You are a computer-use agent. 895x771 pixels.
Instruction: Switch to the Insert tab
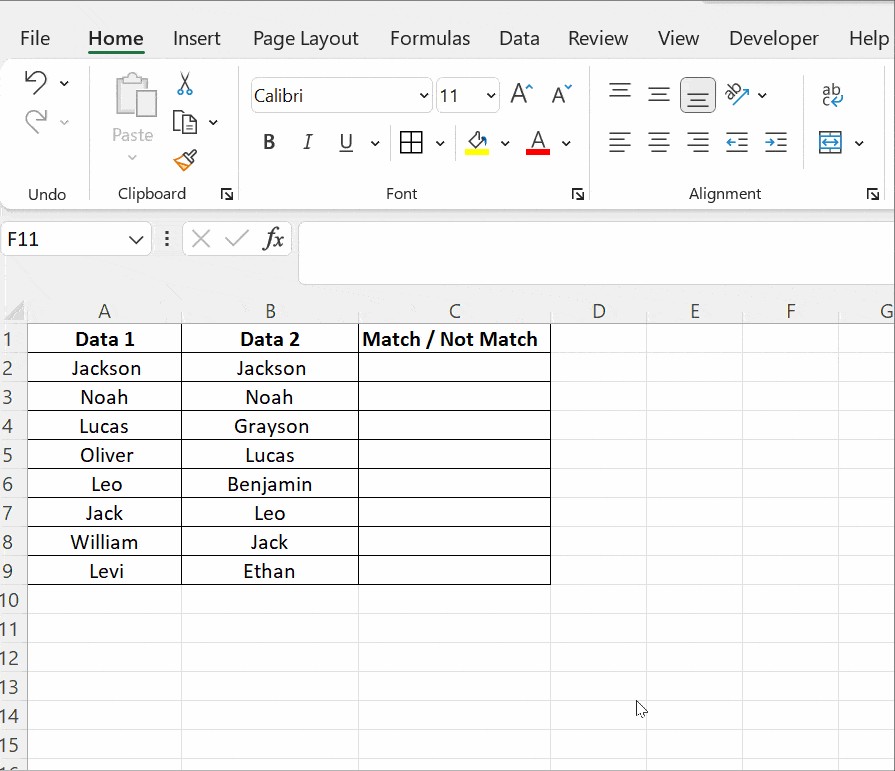[196, 38]
